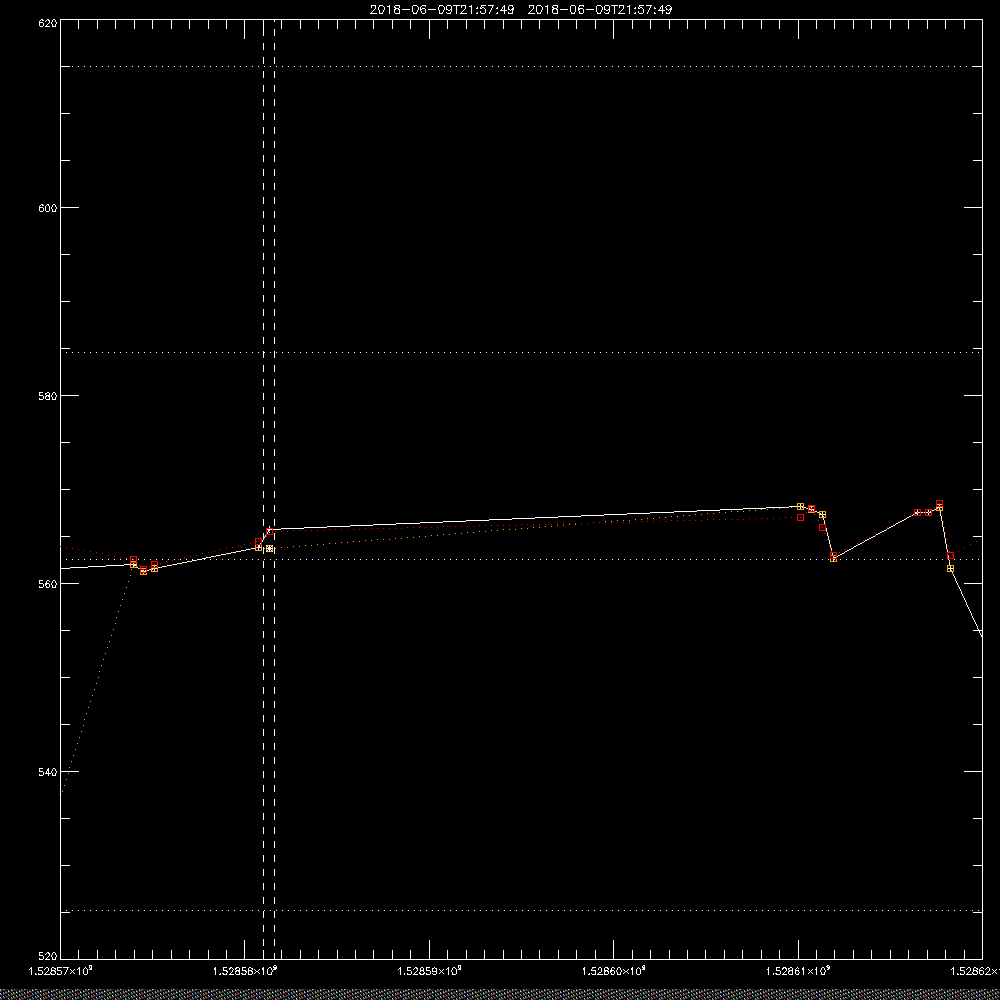1000x1000 pixels.
Task: Pick the data marker at the dip bottom after 1.52861×10⁹
Action: [834, 557]
